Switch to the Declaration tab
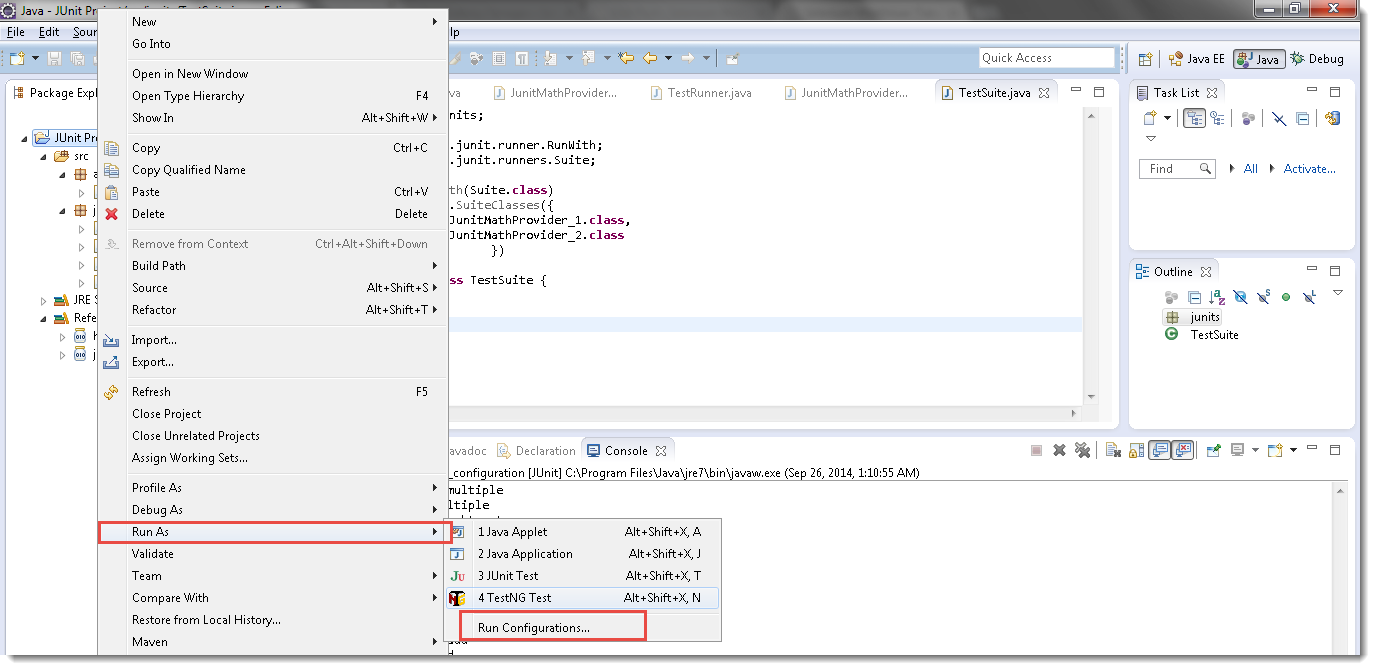Screen dimensions: 1375x670 tap(536, 451)
